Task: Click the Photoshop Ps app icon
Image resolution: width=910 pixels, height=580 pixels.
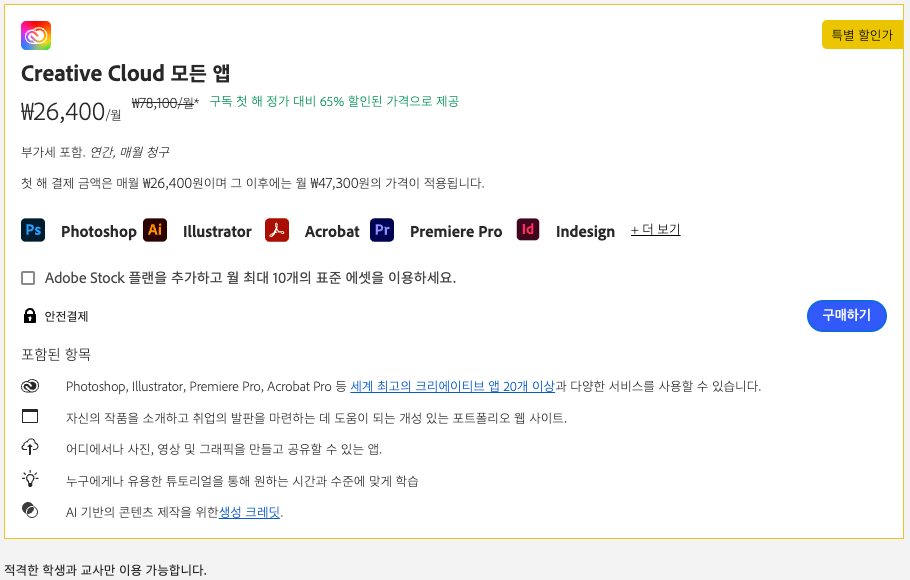Action: coord(33,230)
